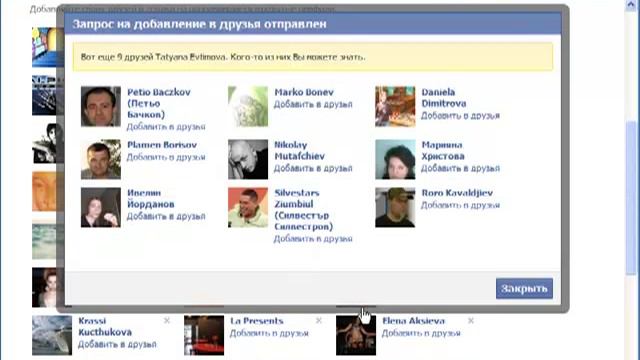Add Petio Baczkov as a friend
This screenshot has width=640, height=360.
166,127
